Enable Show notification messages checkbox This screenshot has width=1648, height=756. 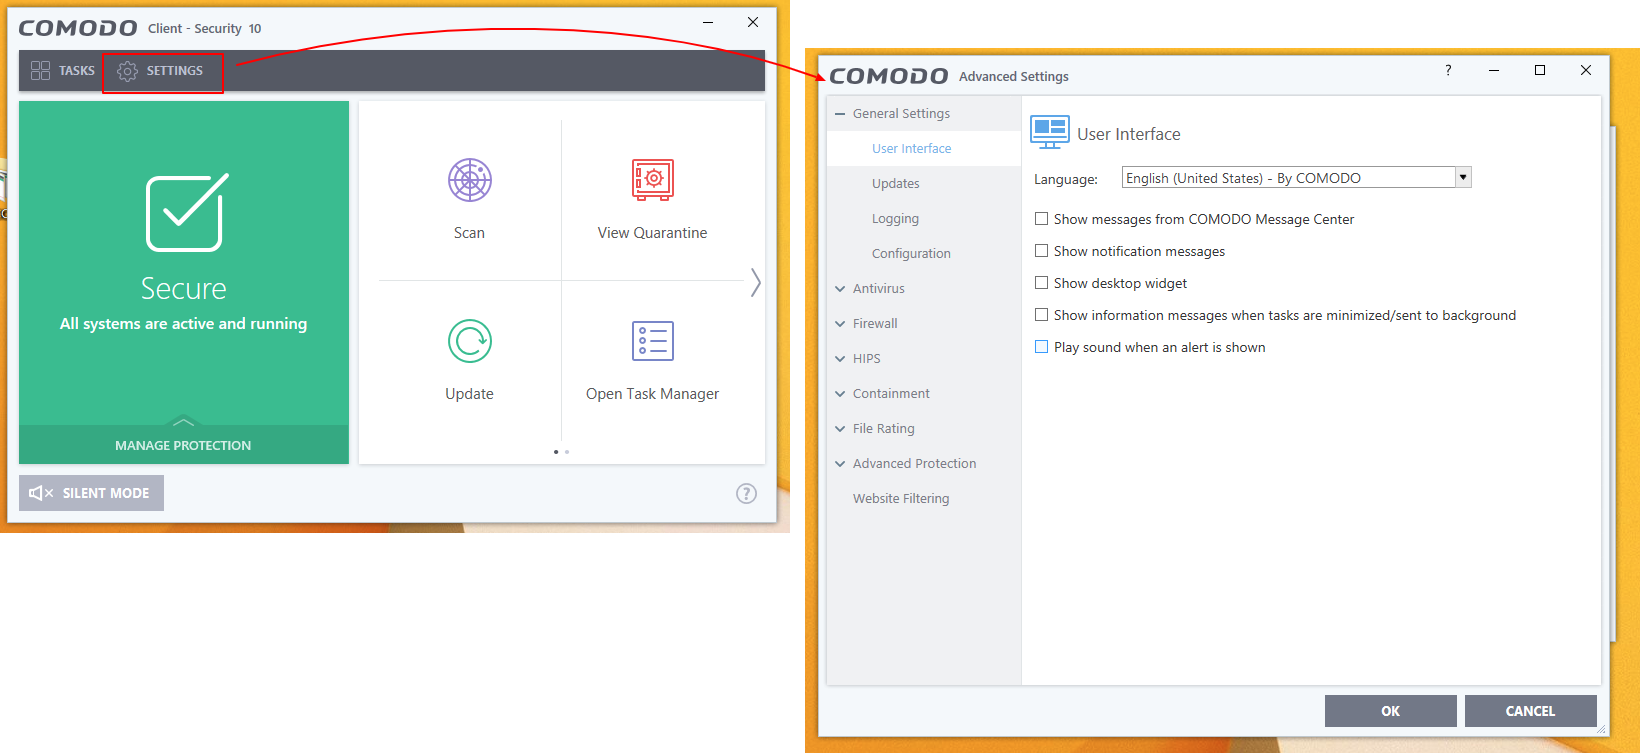point(1041,251)
